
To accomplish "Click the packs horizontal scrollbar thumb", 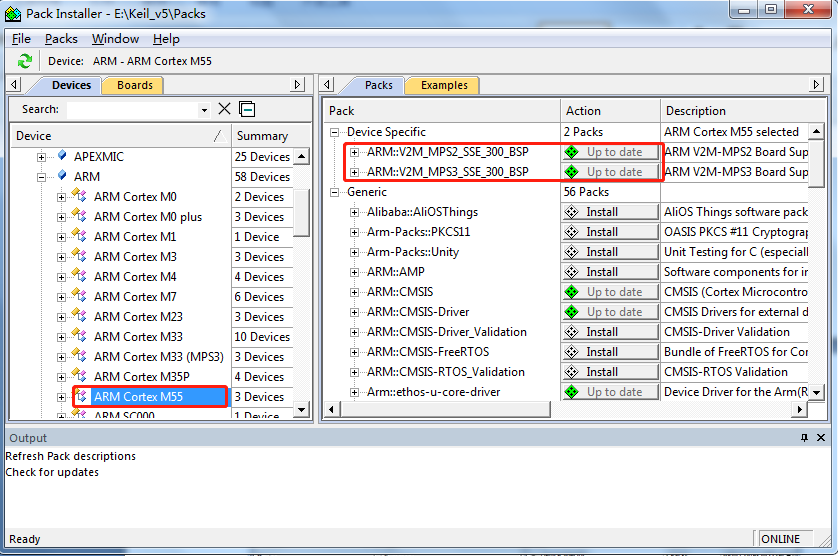I will [445, 410].
